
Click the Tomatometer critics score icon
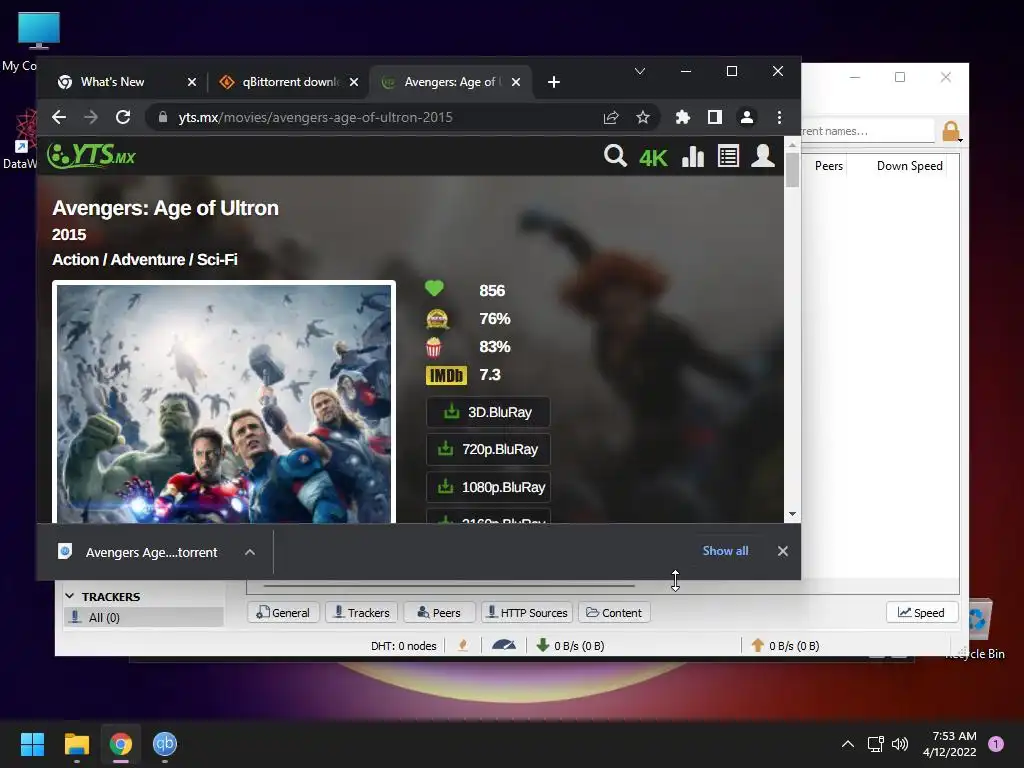coord(437,319)
